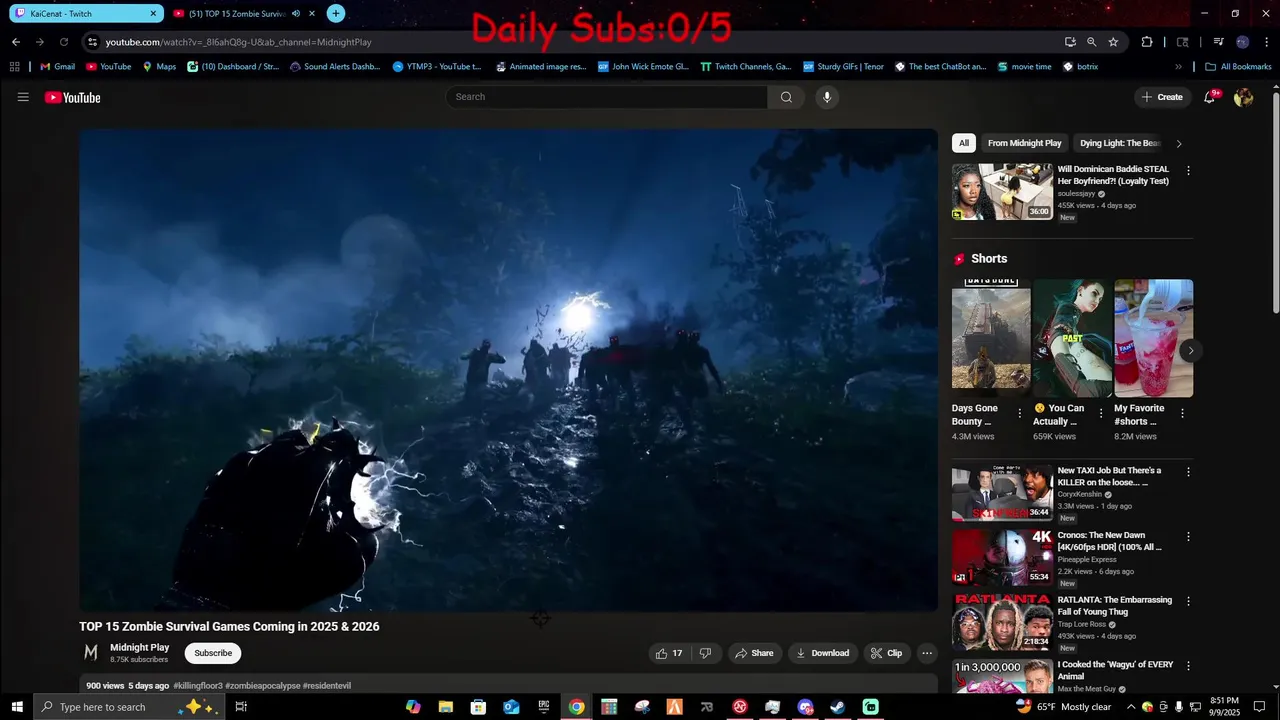Open the Gmail bookmark

pyautogui.click(x=57, y=67)
